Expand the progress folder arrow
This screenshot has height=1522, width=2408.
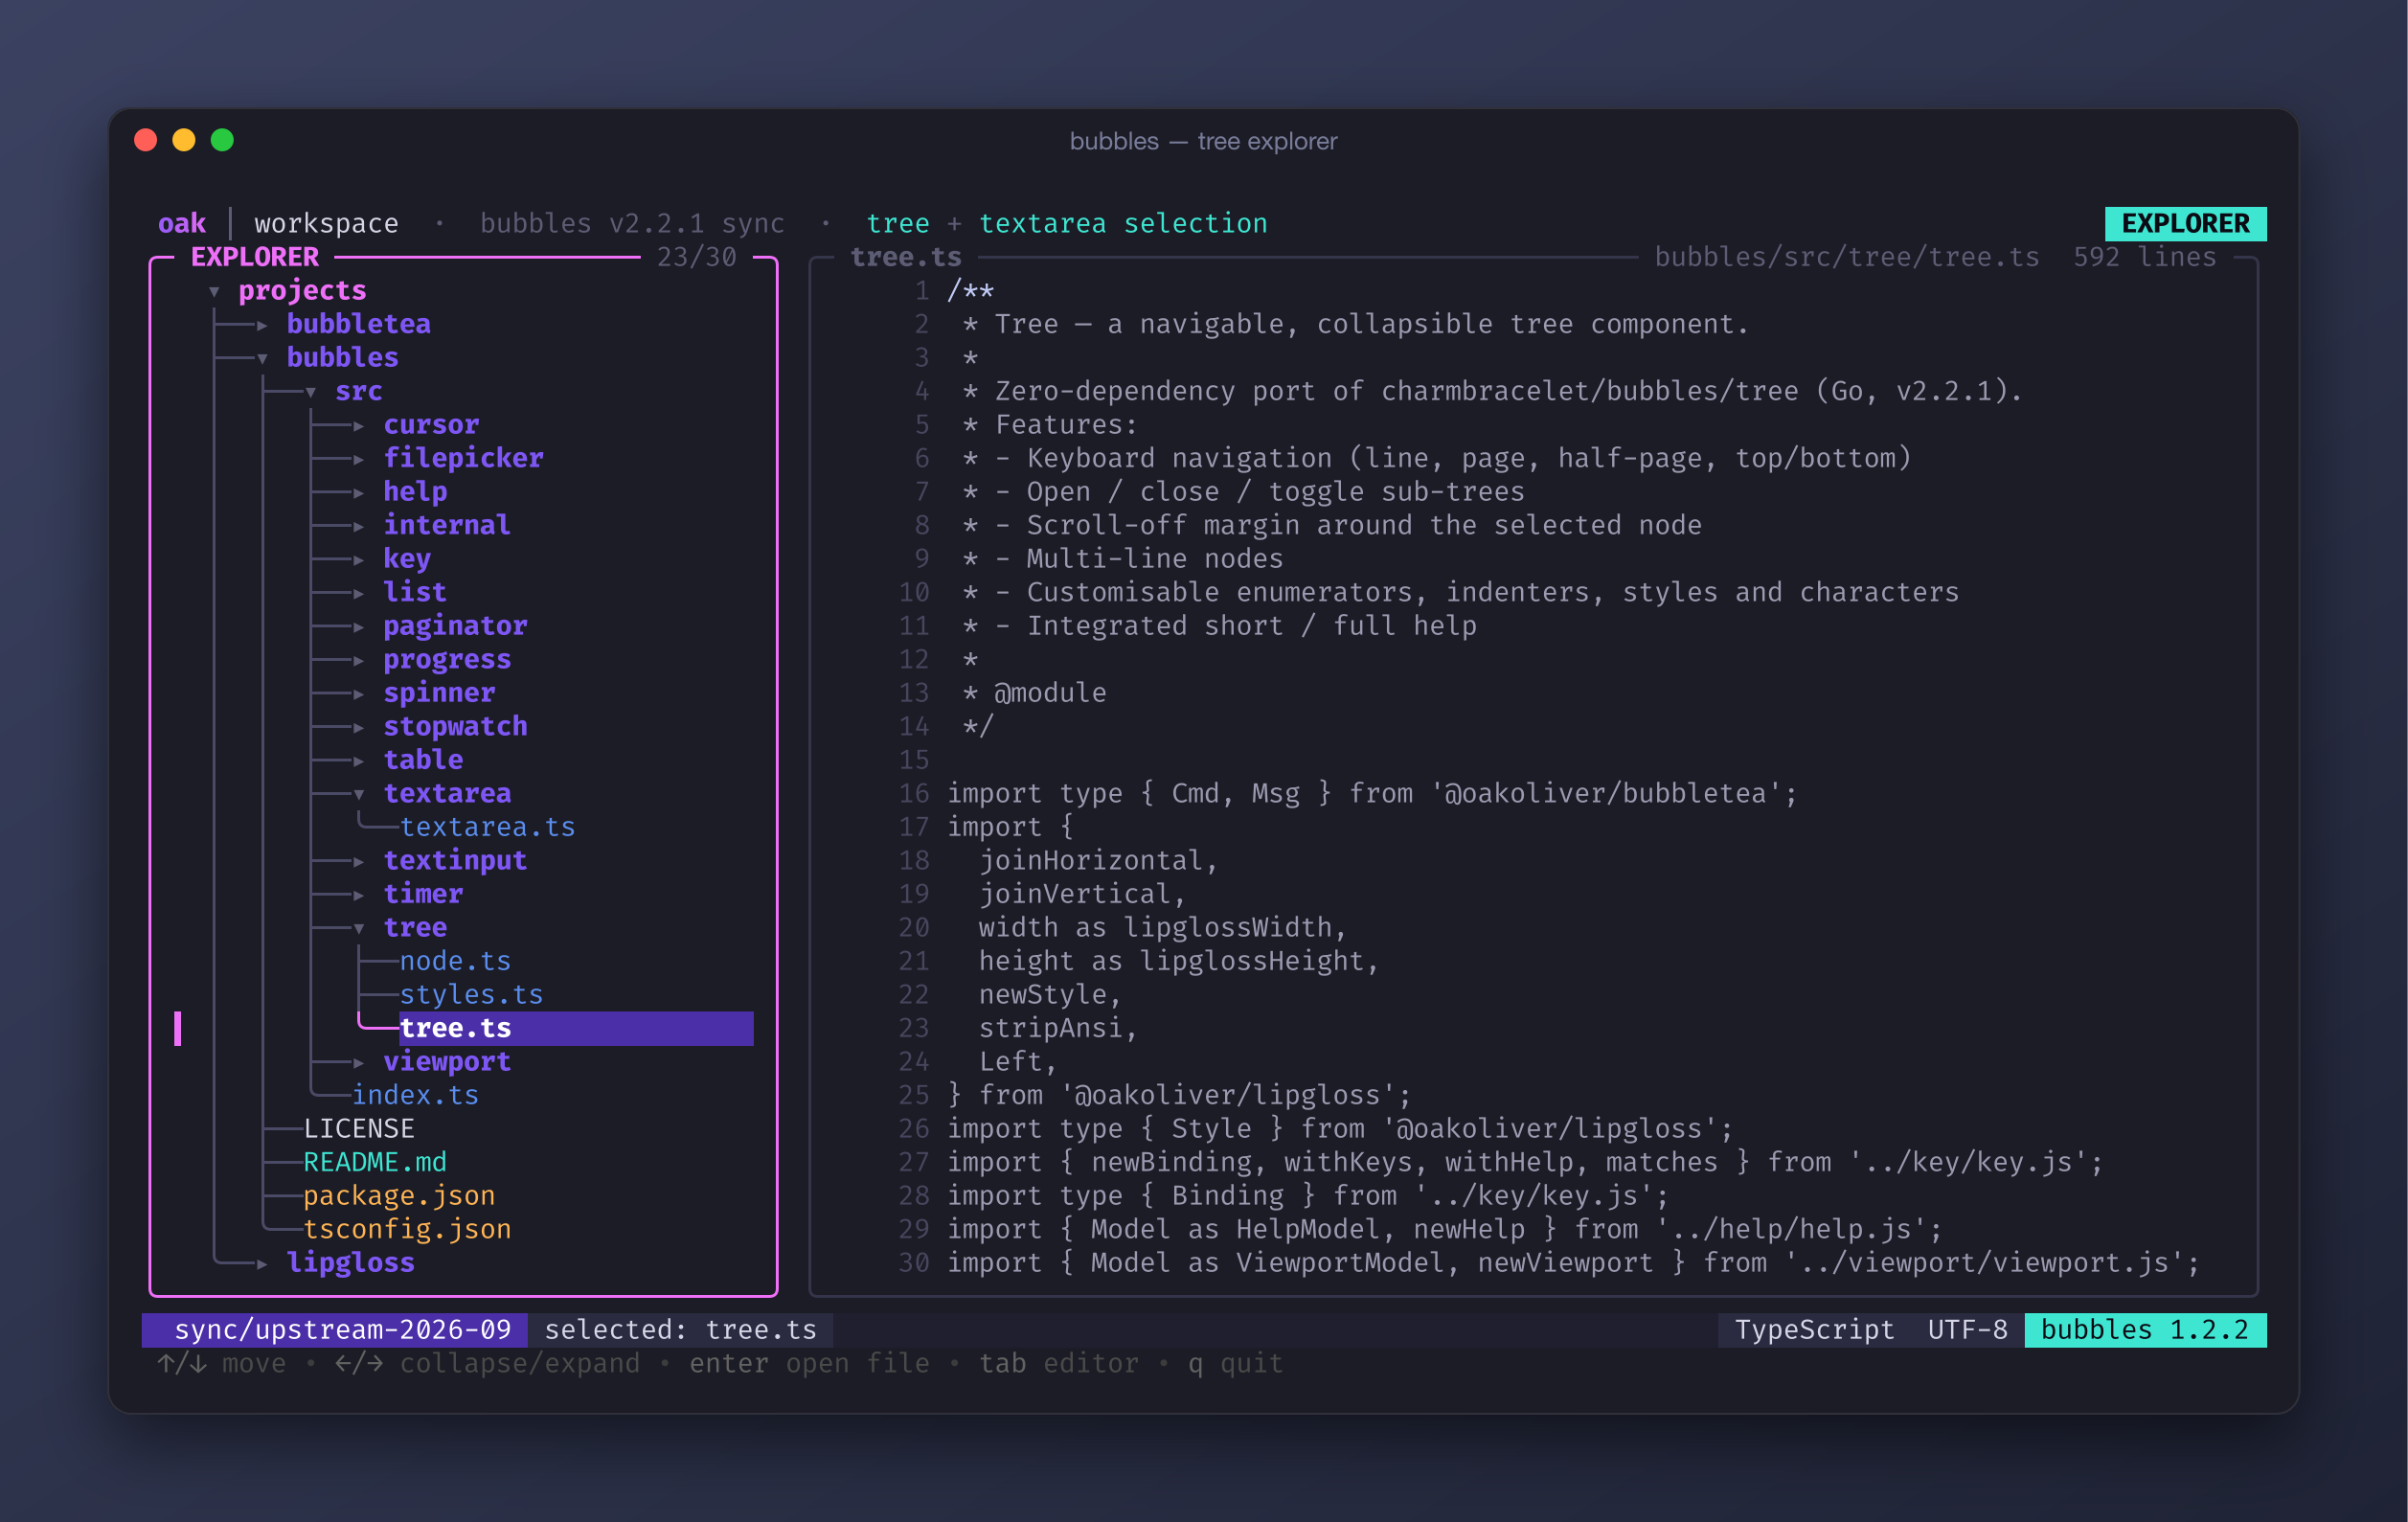pyautogui.click(x=359, y=660)
